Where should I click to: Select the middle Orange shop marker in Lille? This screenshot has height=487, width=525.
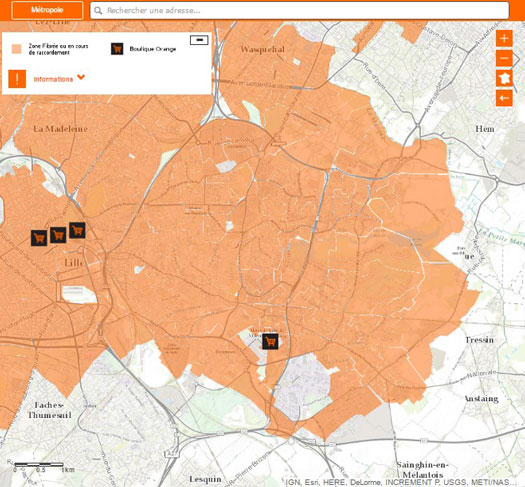click(58, 235)
